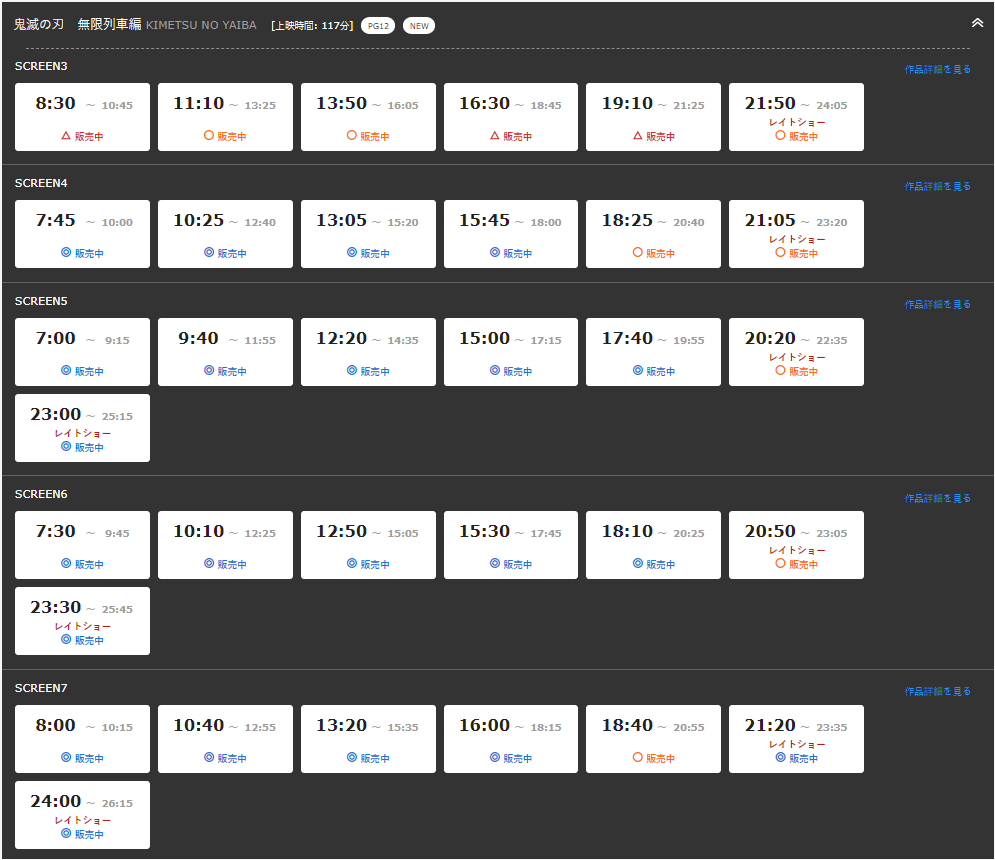
Task: Select the 16:30 showtime on SCREEN3
Action: coord(511,117)
